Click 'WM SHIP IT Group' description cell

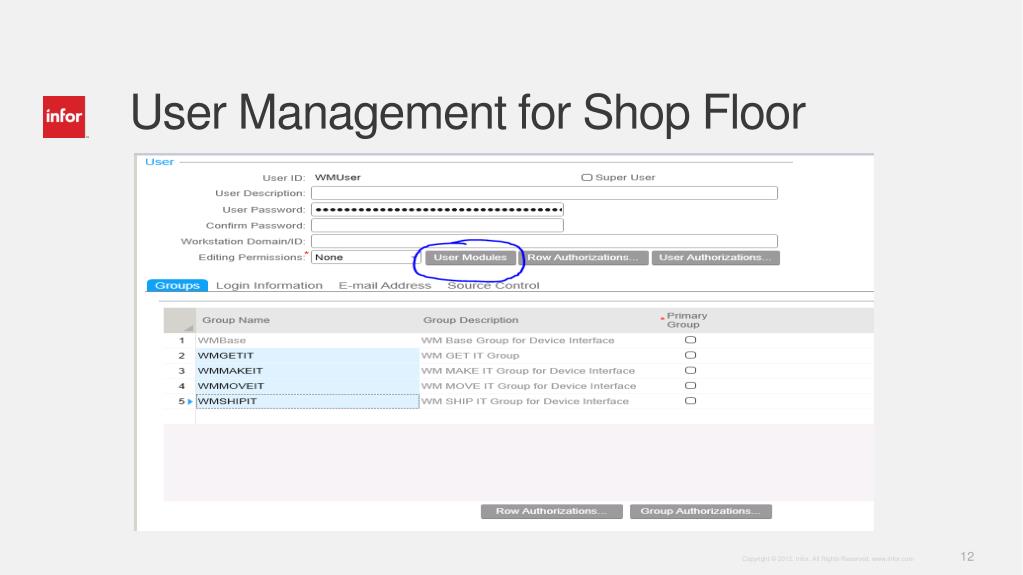(525, 401)
